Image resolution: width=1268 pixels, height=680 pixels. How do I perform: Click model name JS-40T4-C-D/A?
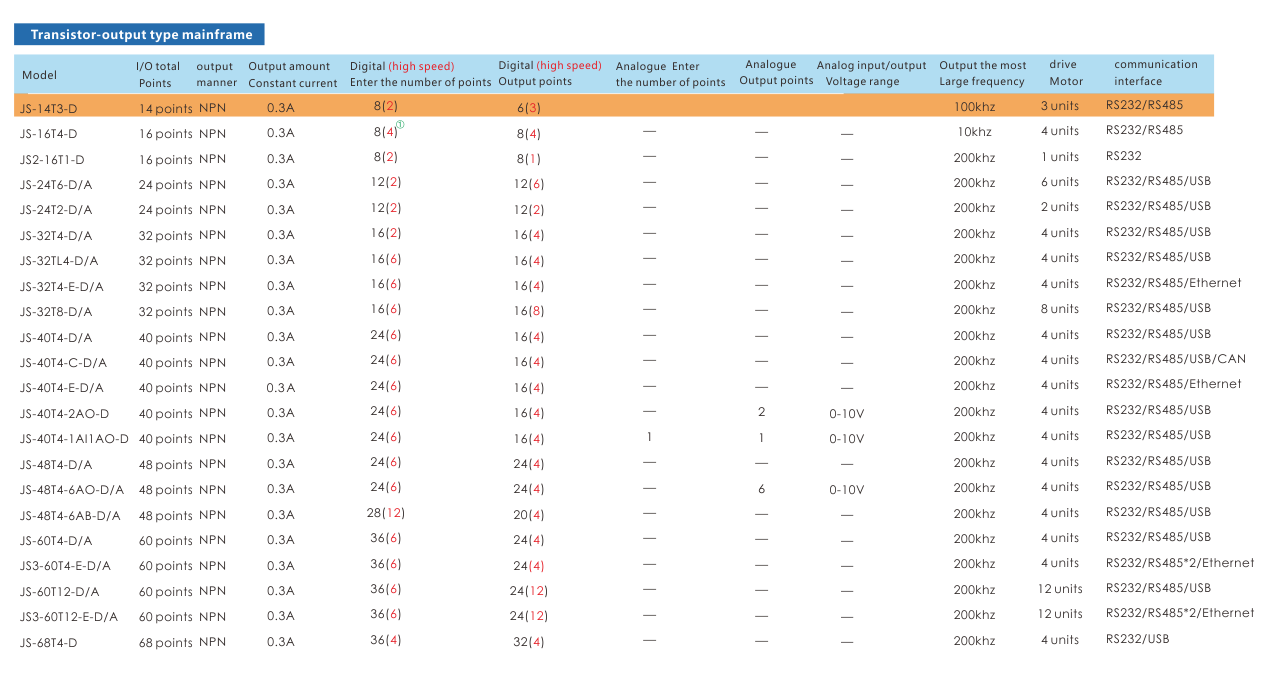[x=63, y=363]
